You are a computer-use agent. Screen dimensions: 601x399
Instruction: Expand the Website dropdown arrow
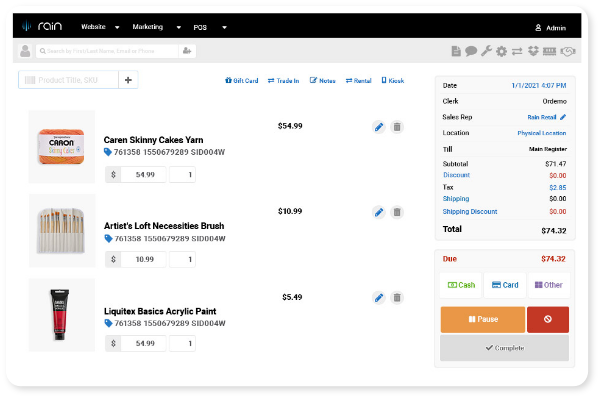click(117, 27)
